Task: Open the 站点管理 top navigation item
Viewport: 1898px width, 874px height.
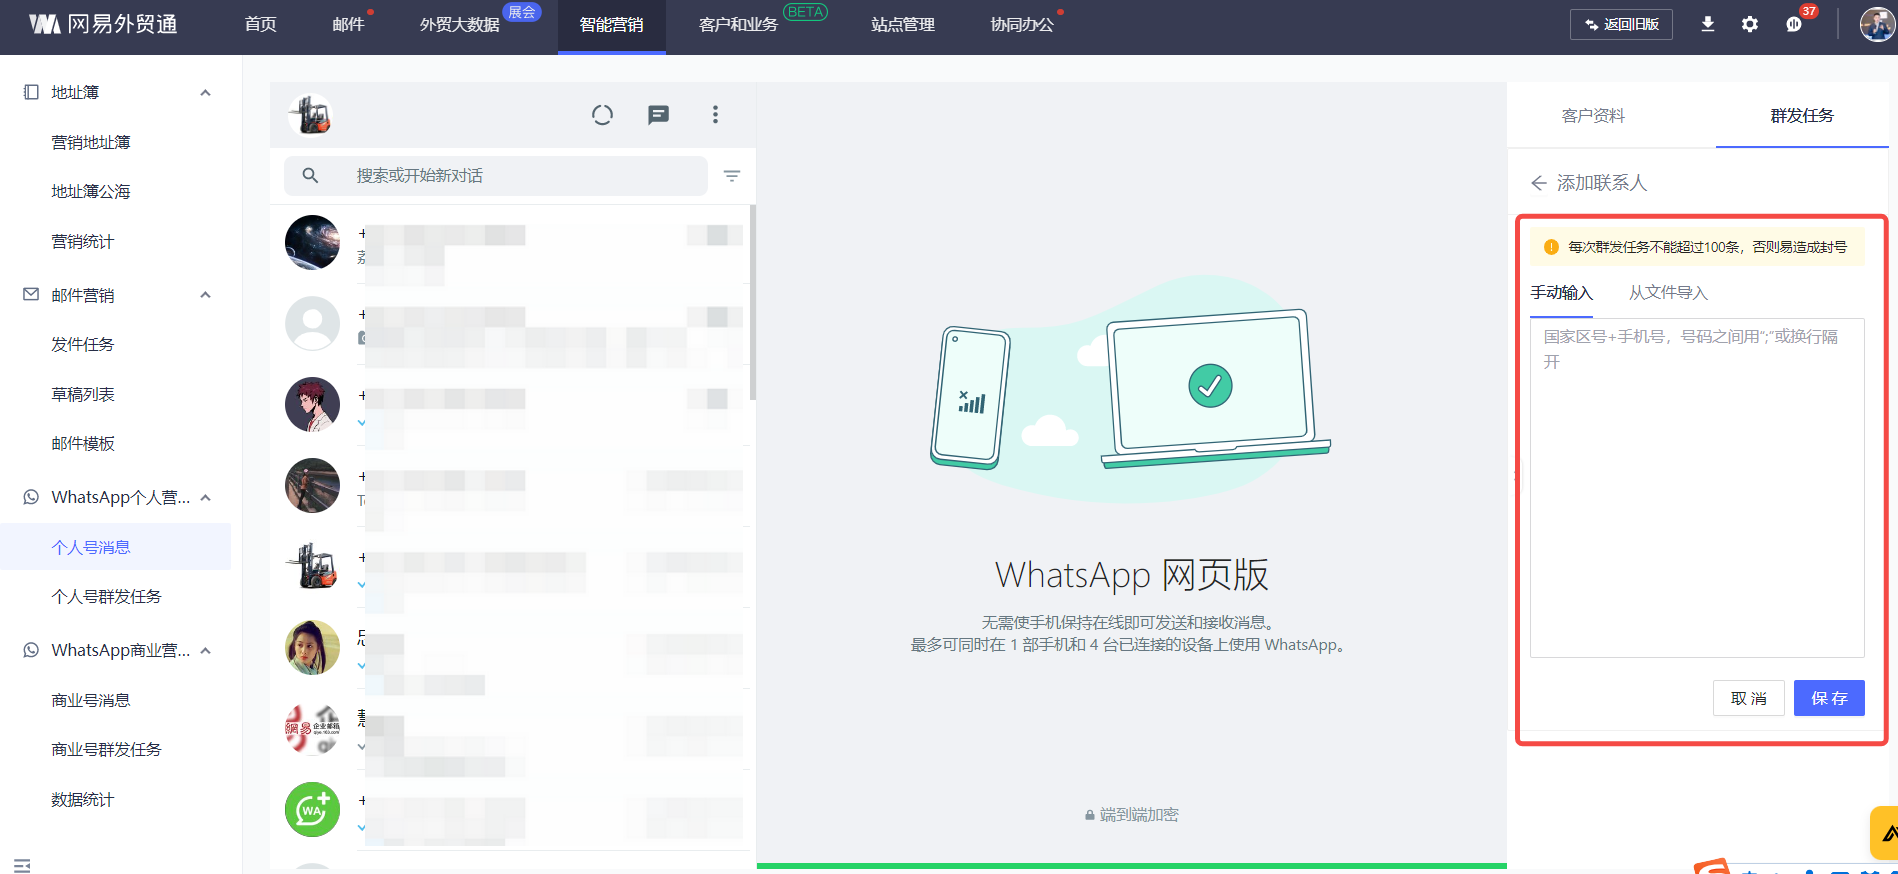Action: pyautogui.click(x=903, y=24)
